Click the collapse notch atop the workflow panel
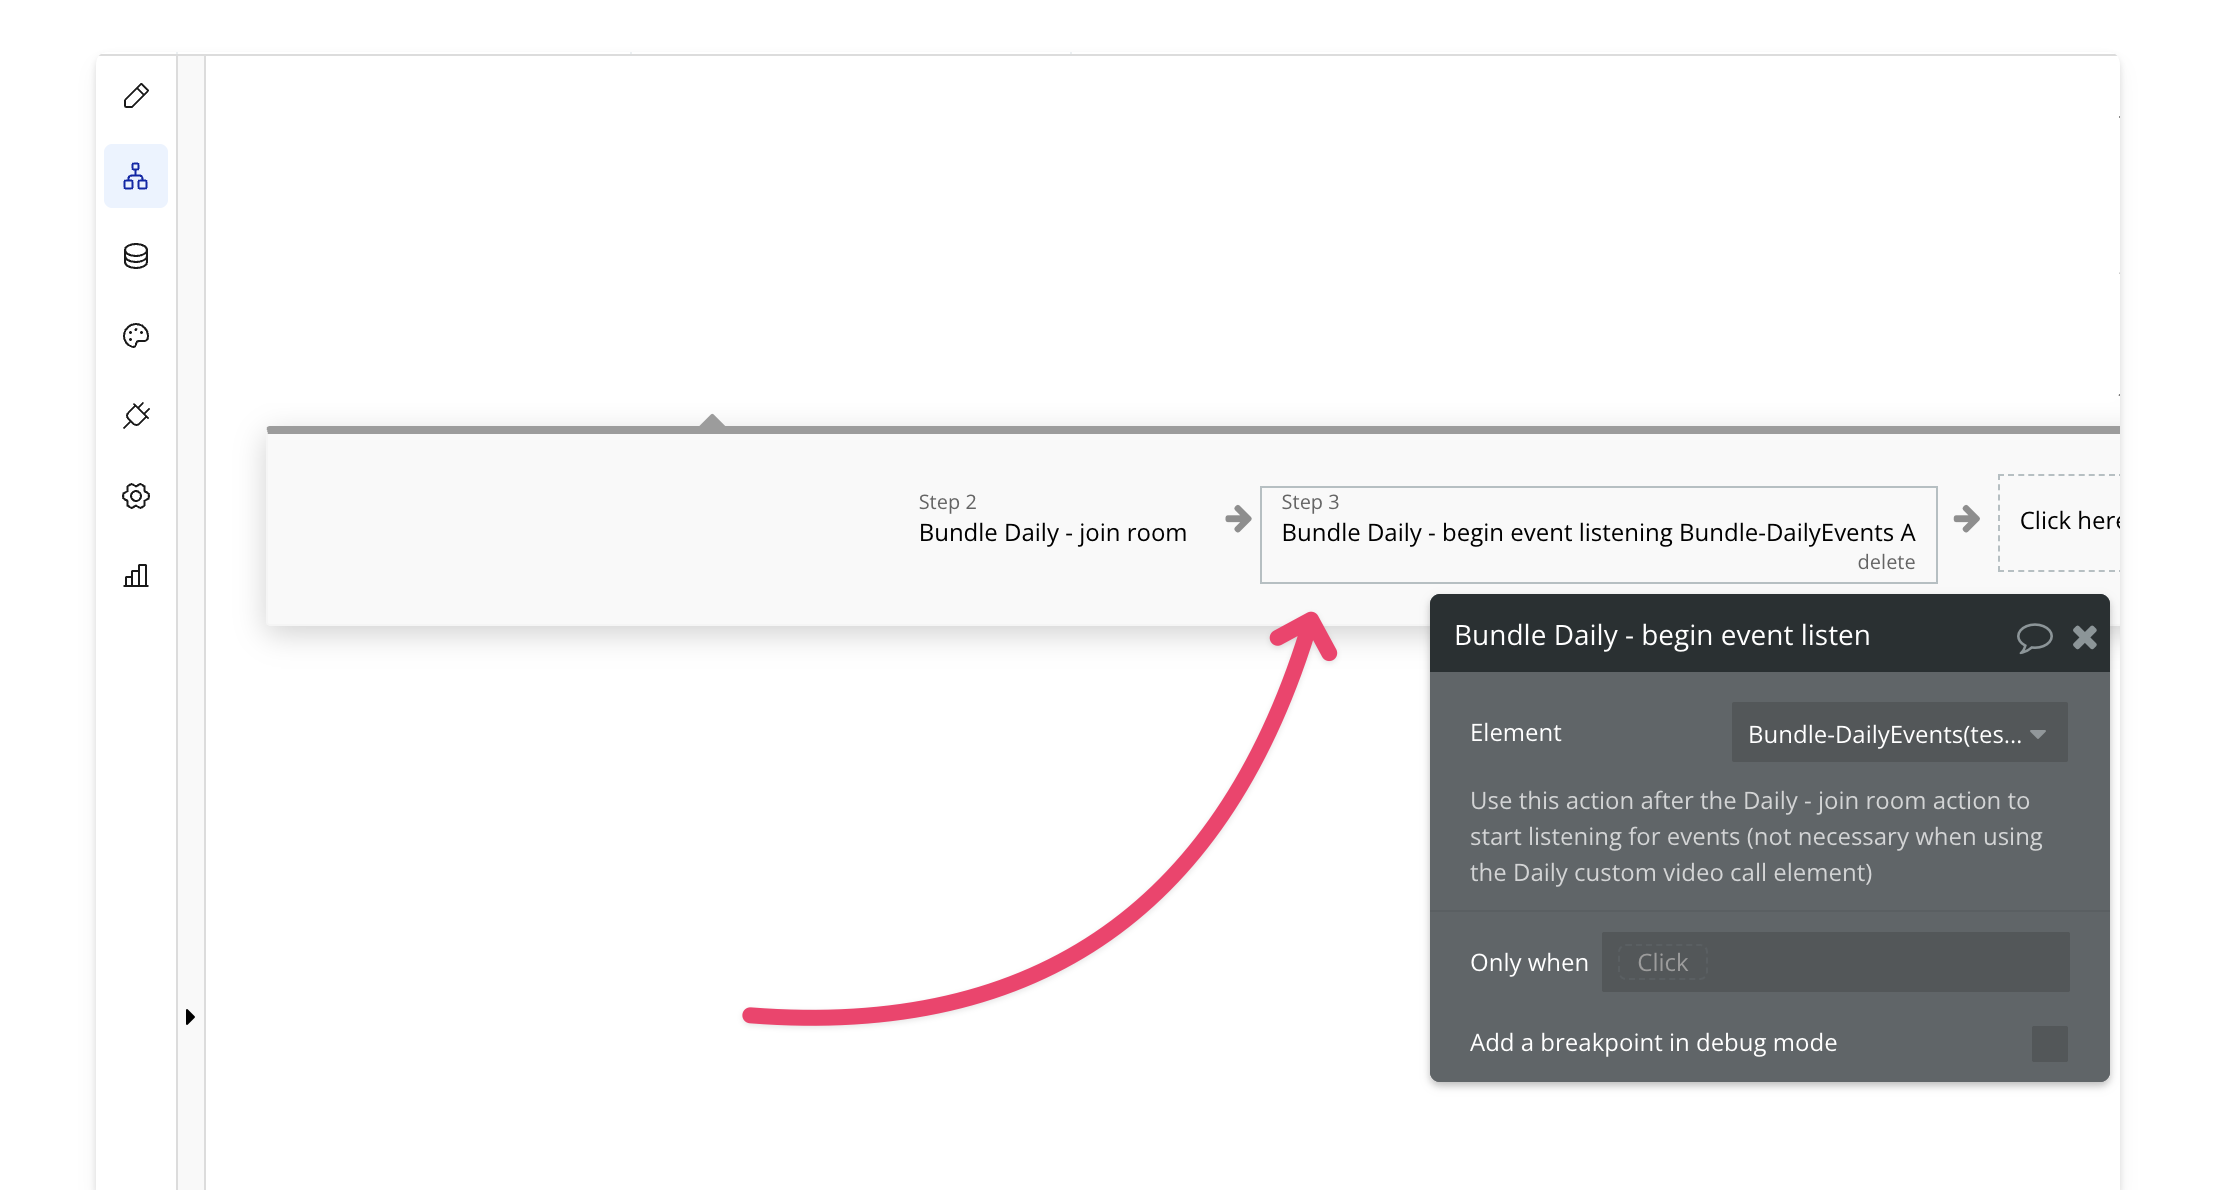This screenshot has width=2216, height=1190. tap(712, 421)
